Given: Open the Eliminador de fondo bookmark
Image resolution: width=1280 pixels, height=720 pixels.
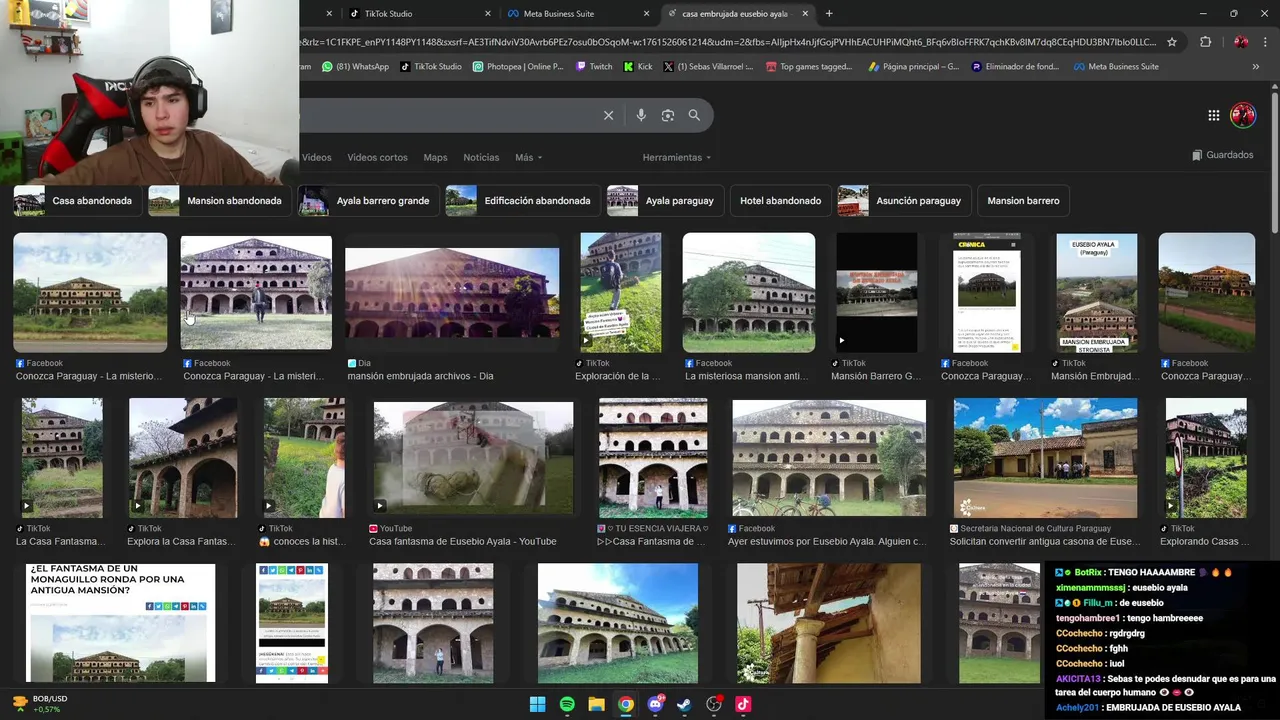Looking at the screenshot, I should pyautogui.click(x=1014, y=67).
